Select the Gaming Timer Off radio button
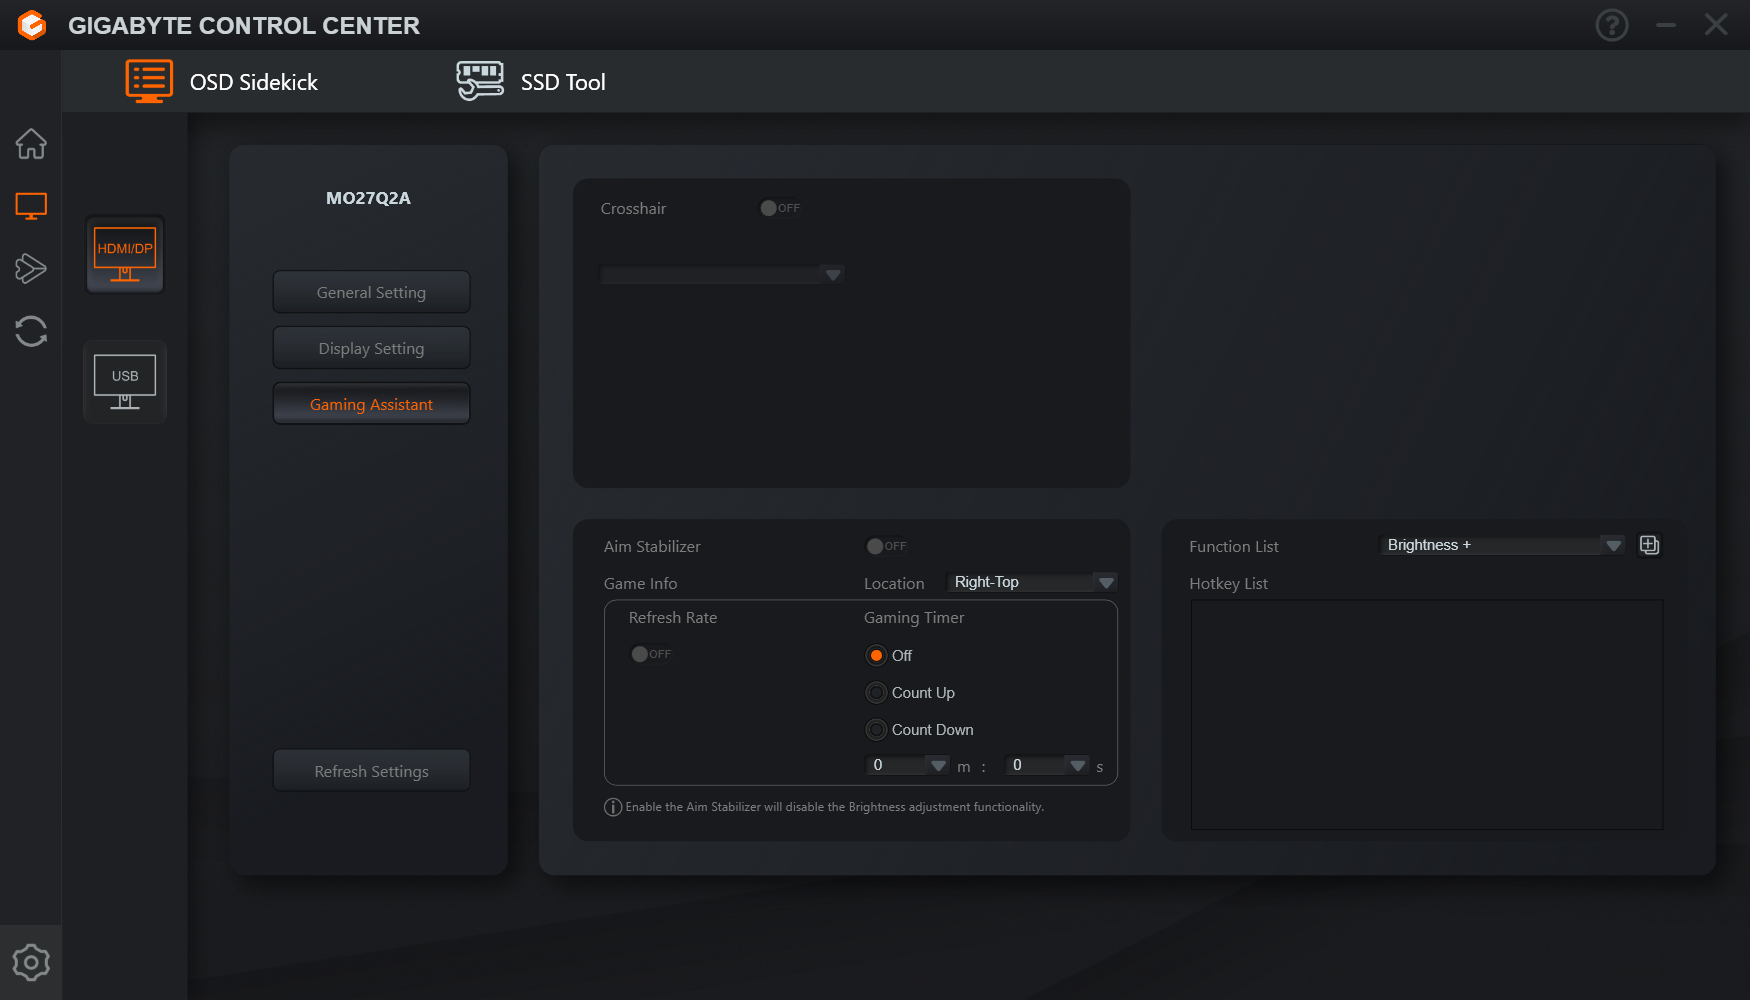The image size is (1750, 1000). tap(876, 655)
